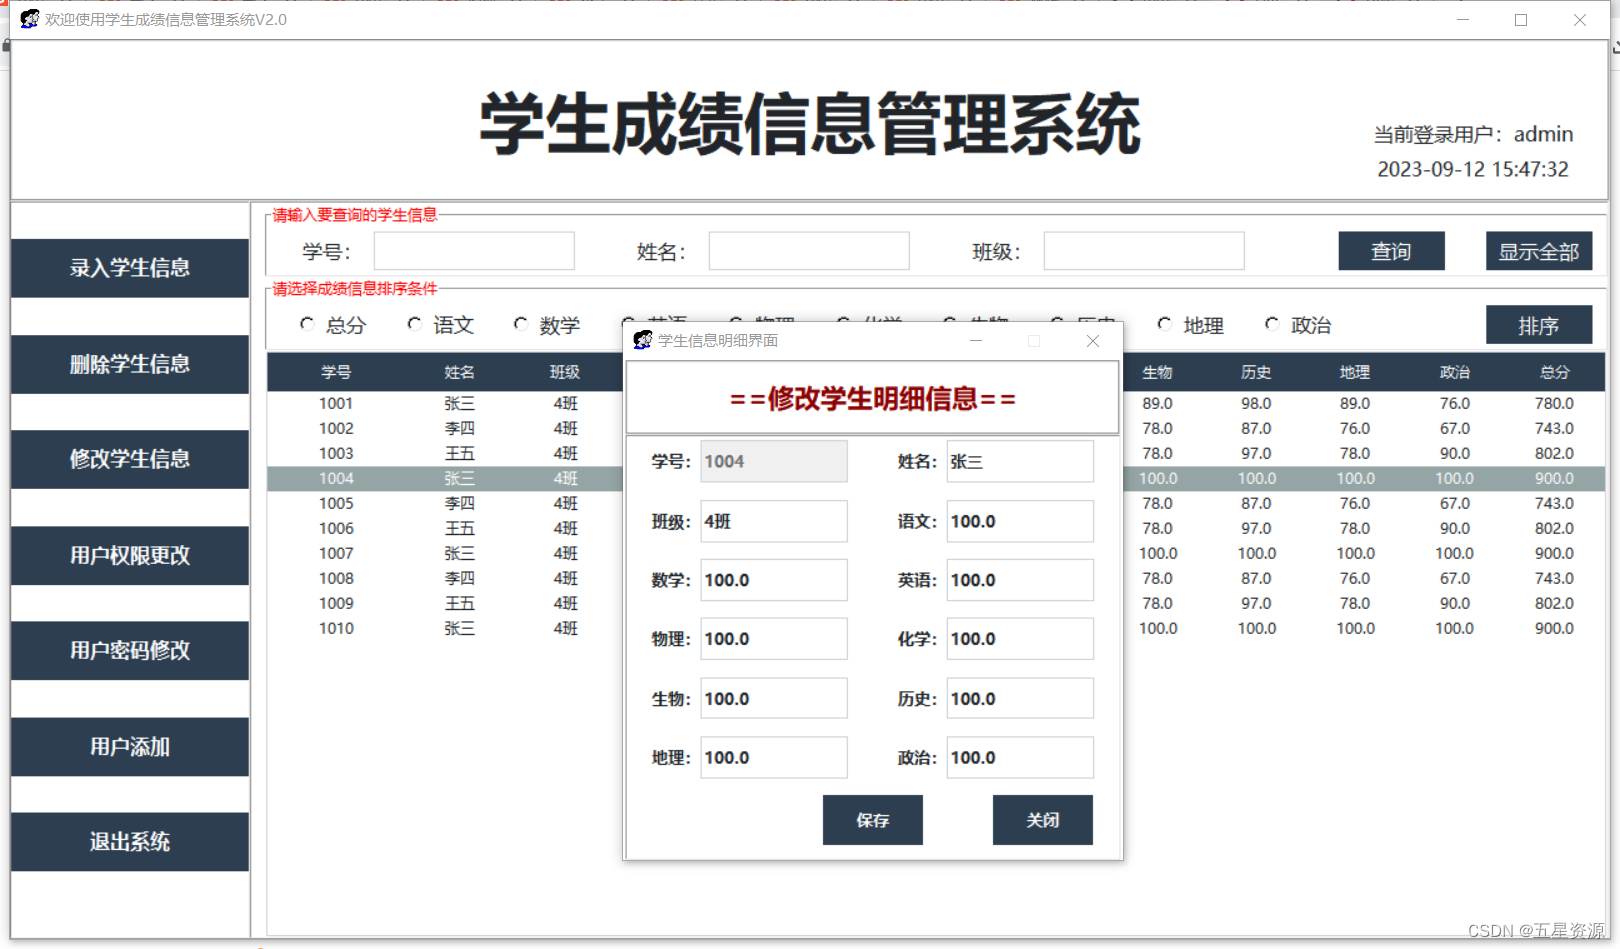Select the 数学 sorting radio button
Viewport: 1620px width, 949px height.
[521, 323]
